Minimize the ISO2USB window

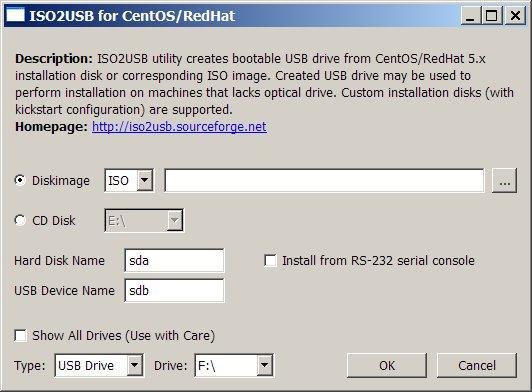[x=470, y=16]
